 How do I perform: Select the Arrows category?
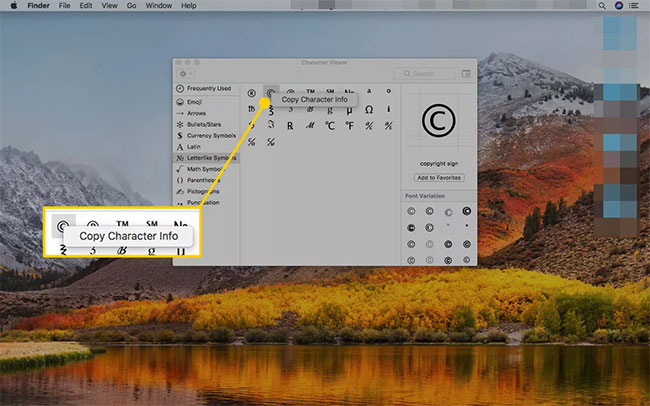(206, 113)
